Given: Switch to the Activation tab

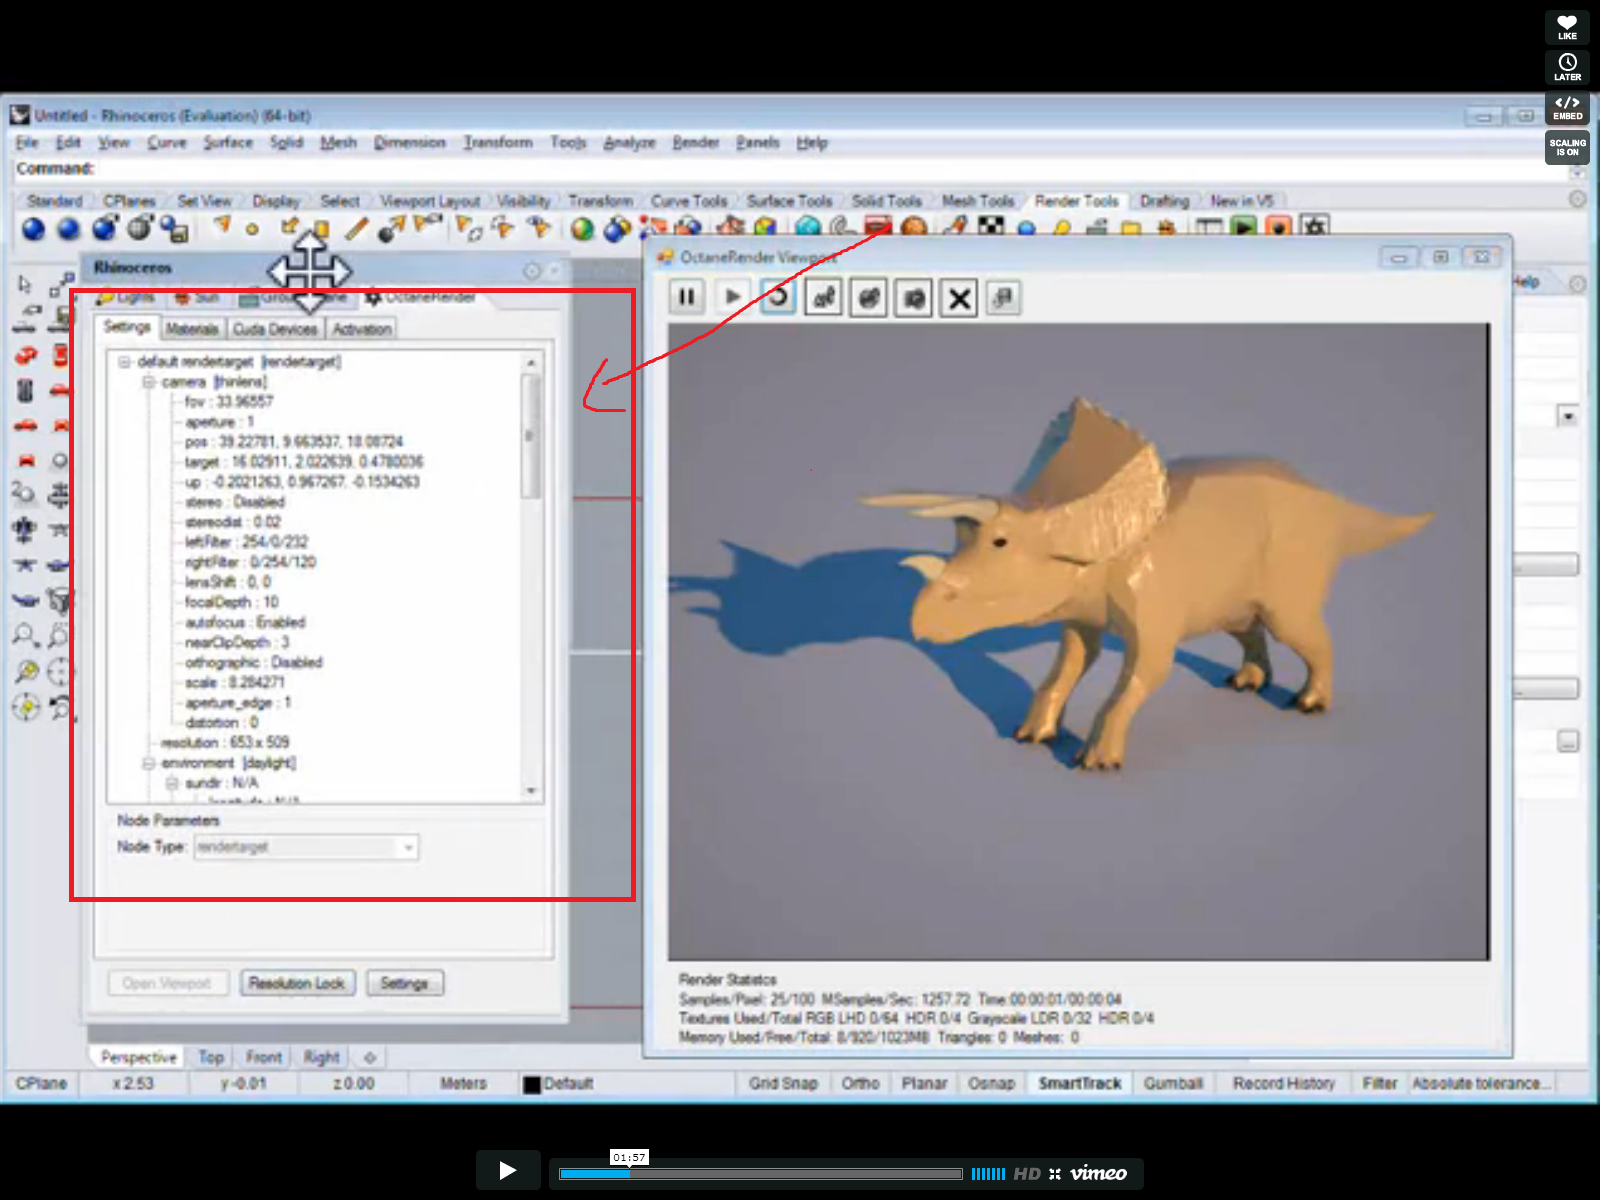Looking at the screenshot, I should [x=362, y=329].
